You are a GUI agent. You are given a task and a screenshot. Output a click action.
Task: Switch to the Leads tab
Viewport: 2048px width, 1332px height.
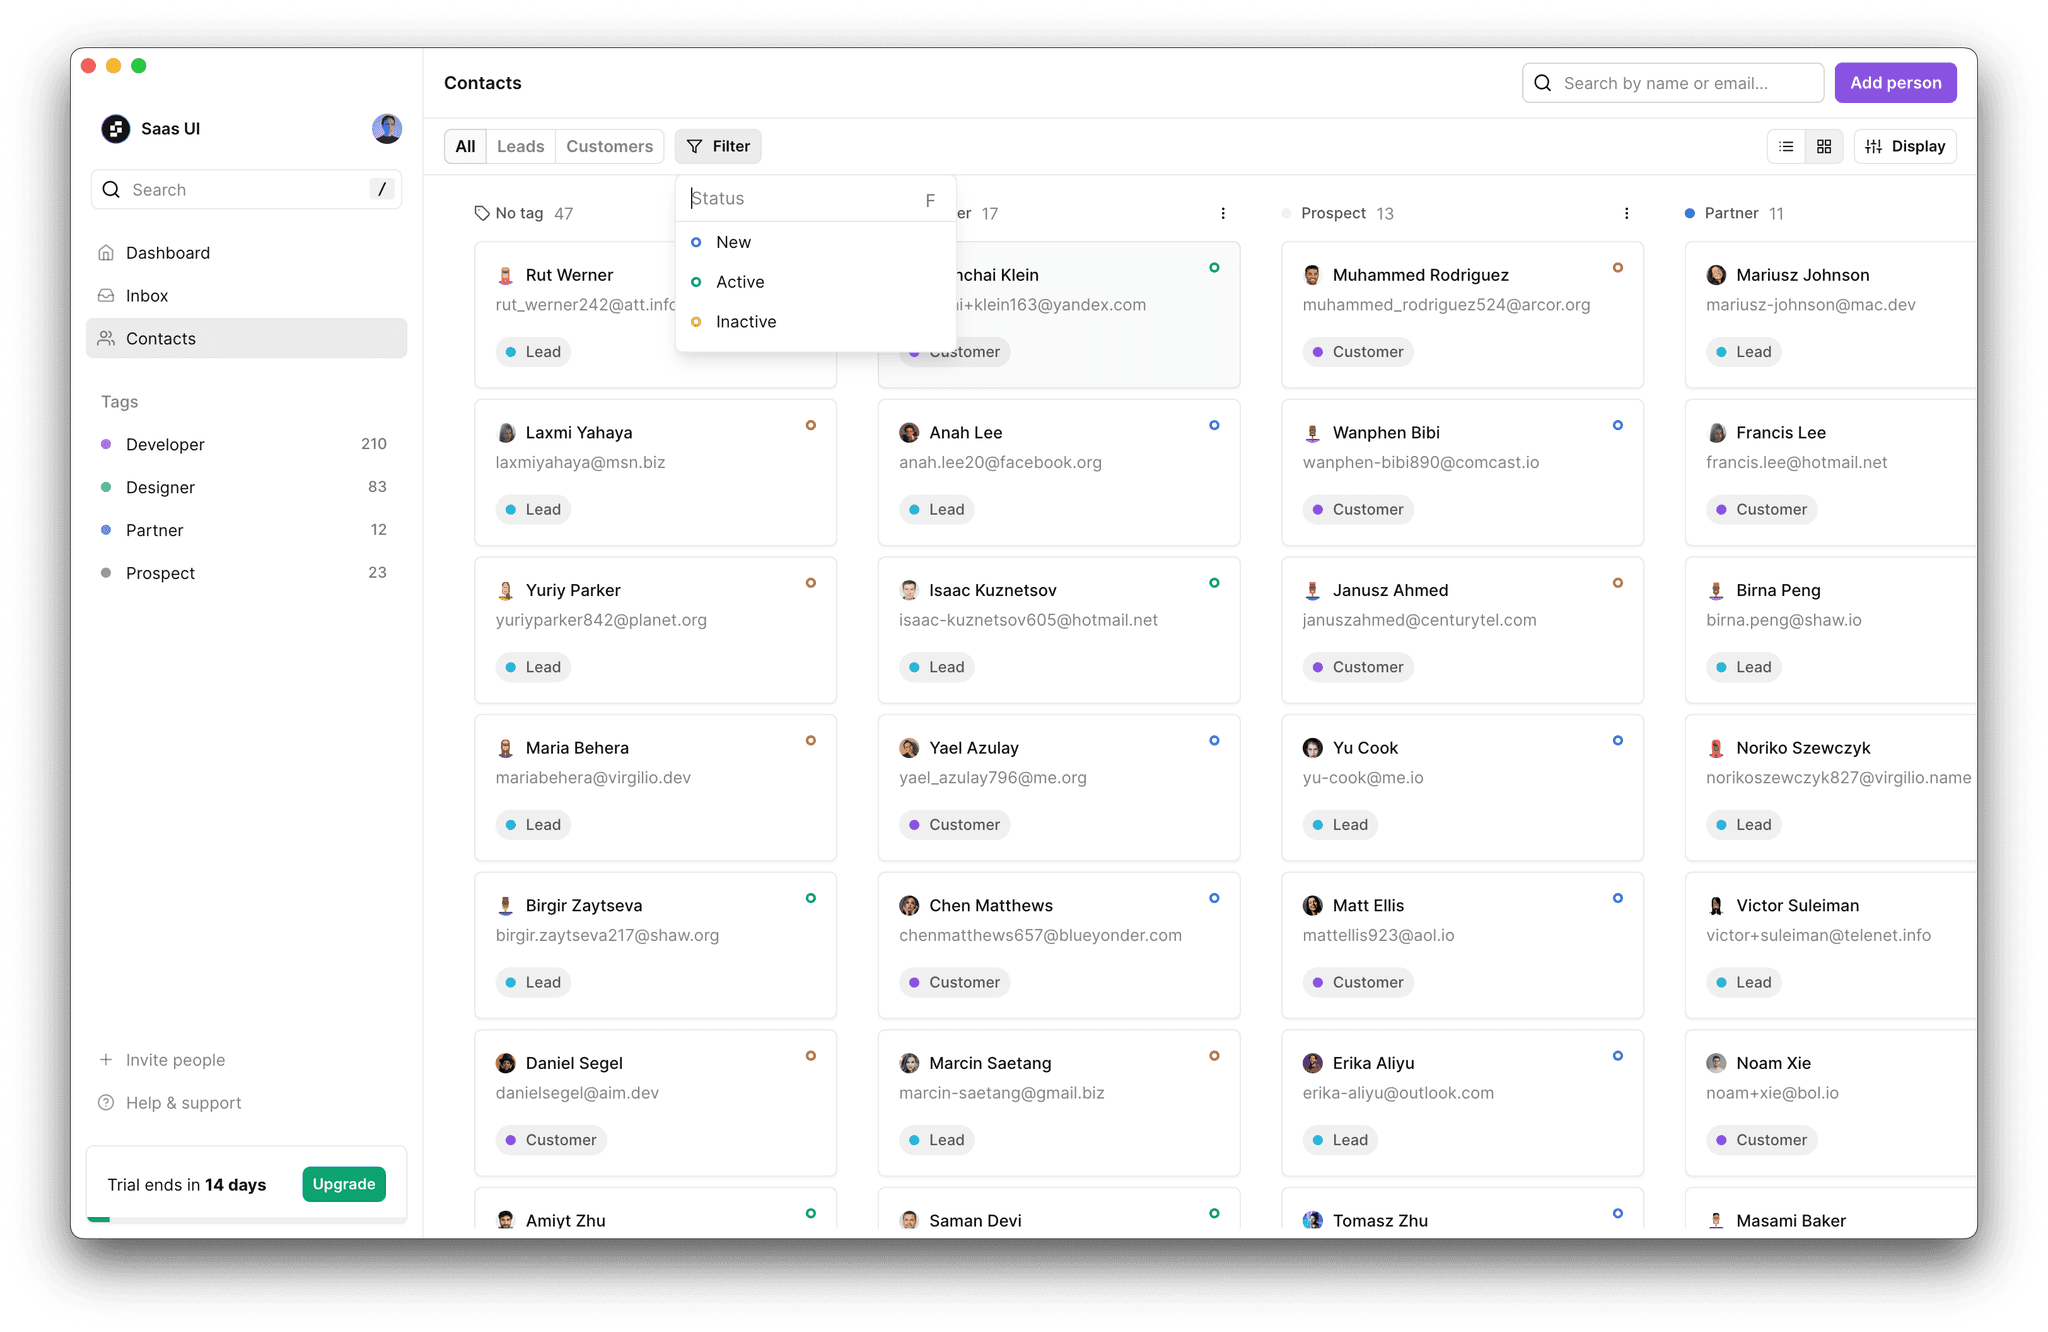(520, 146)
